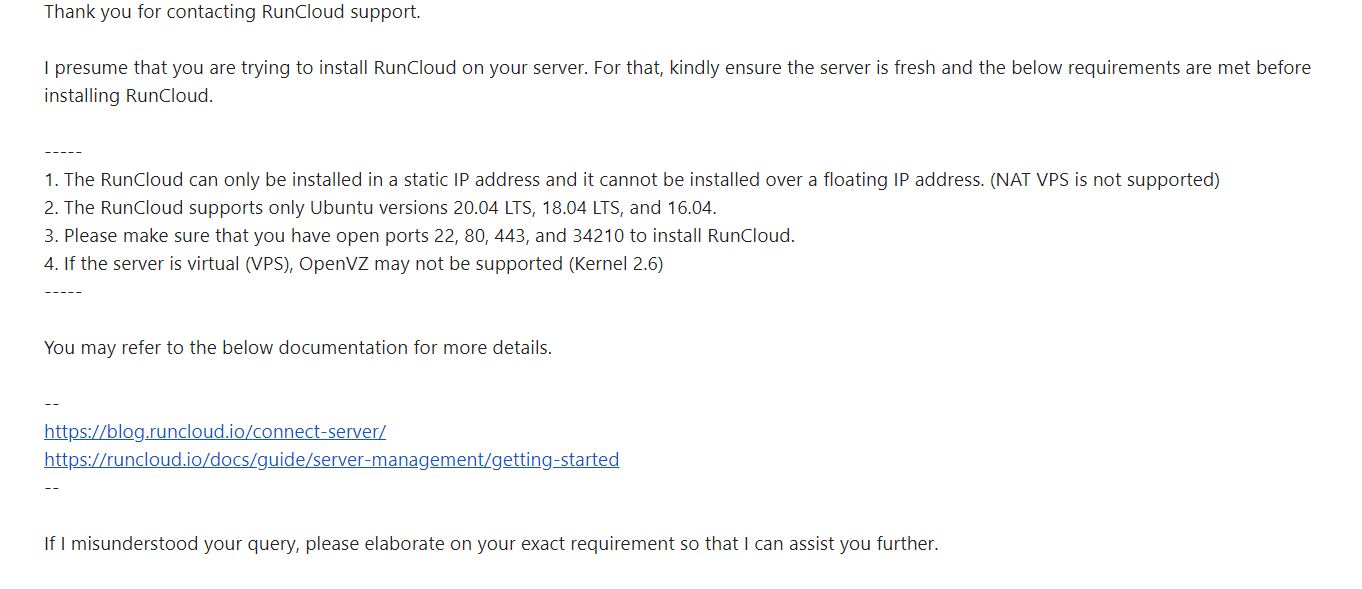Click the 'installing RunCloud.' line ending the paragraph
Image resolution: width=1362 pixels, height=589 pixels.
(x=128, y=96)
